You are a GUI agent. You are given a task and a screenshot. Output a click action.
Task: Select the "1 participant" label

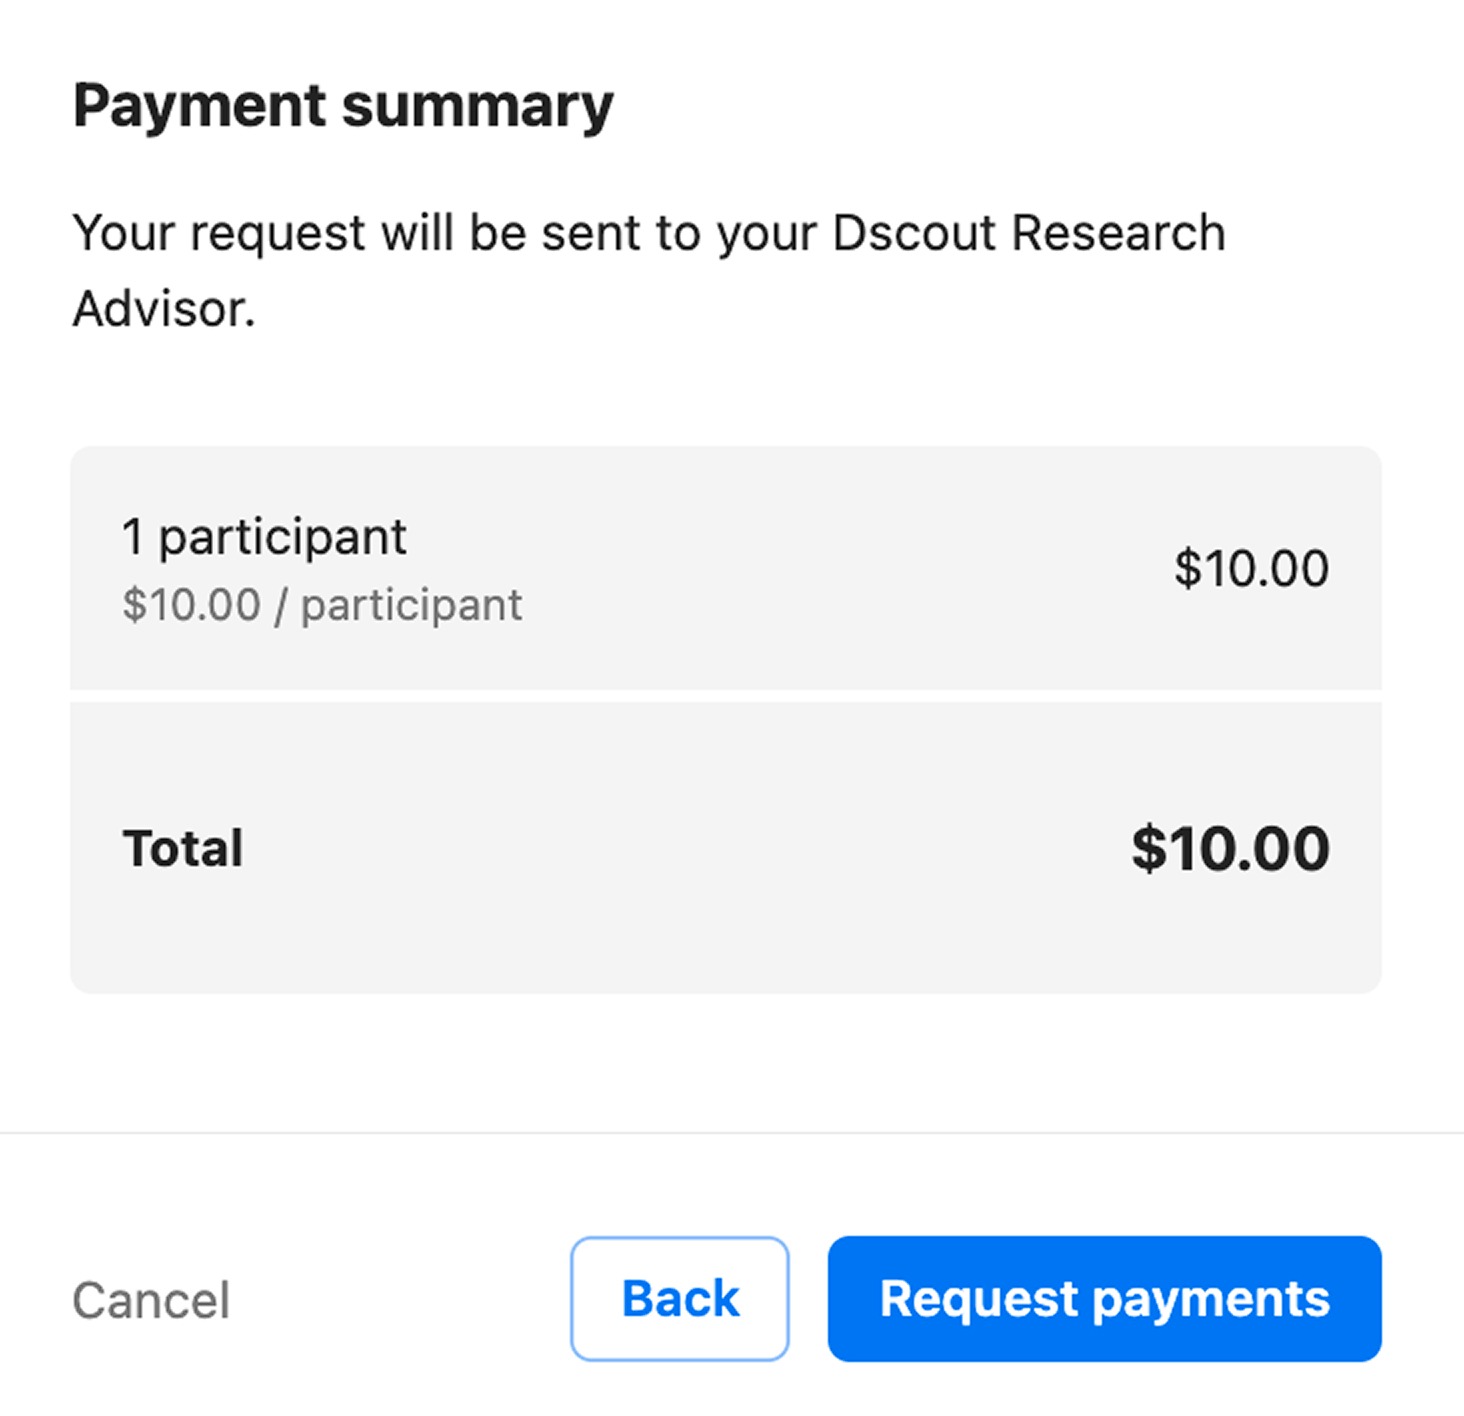click(264, 537)
